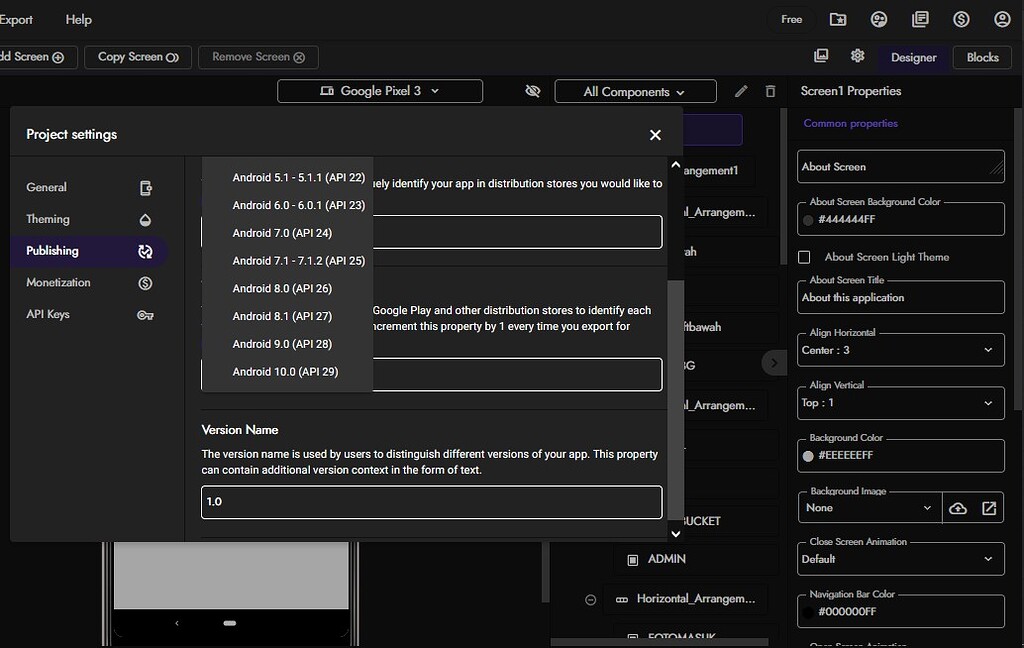Open the Background Image dropdown showing None
The width and height of the screenshot is (1024, 648).
coord(868,508)
